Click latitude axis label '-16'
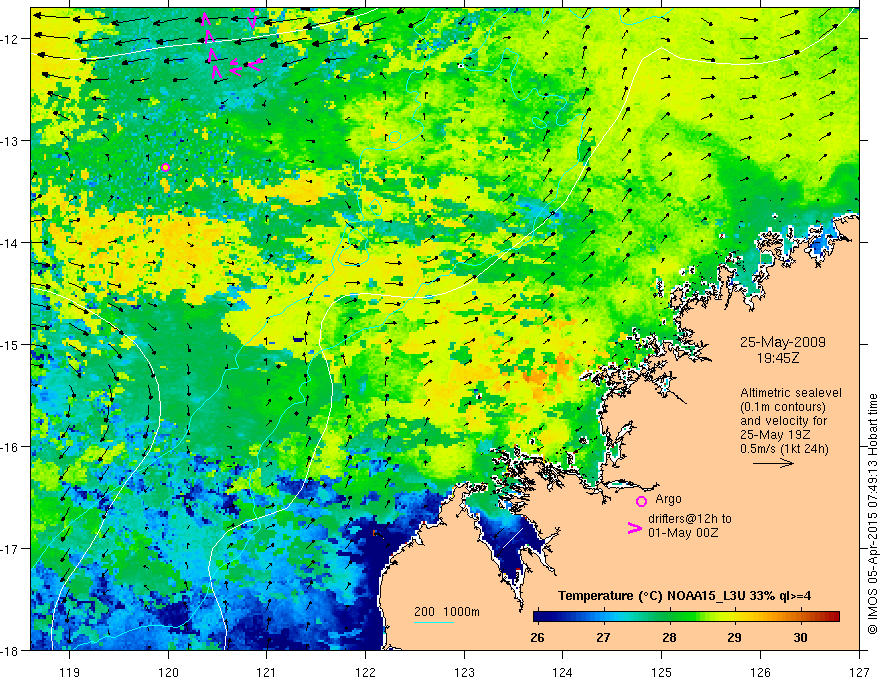 tap(10, 447)
